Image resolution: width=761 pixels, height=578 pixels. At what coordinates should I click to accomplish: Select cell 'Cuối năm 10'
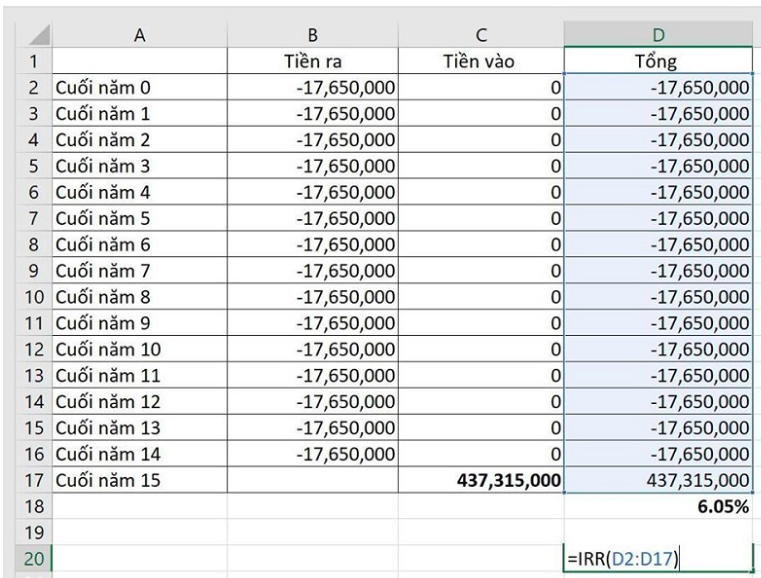click(140, 349)
